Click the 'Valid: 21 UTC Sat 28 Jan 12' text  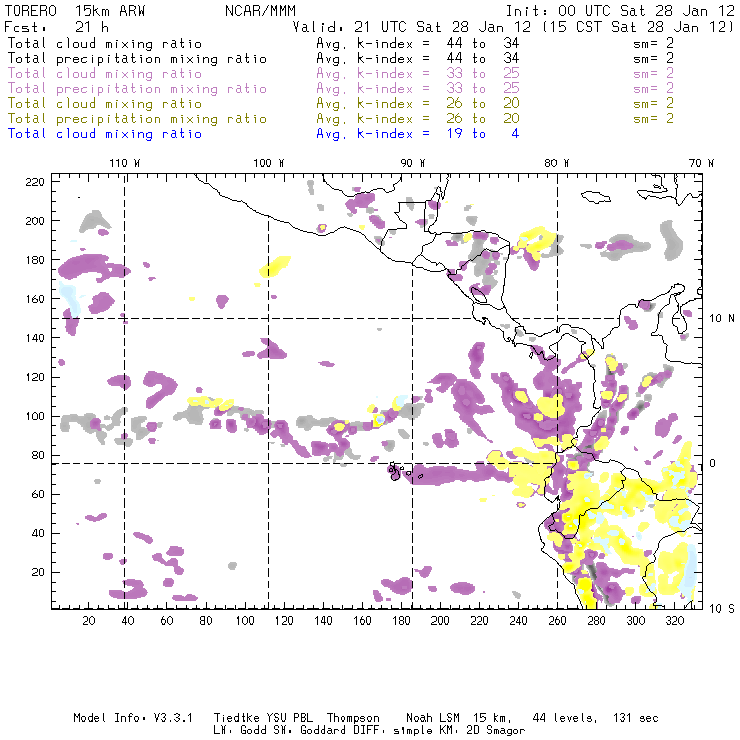(x=412, y=27)
